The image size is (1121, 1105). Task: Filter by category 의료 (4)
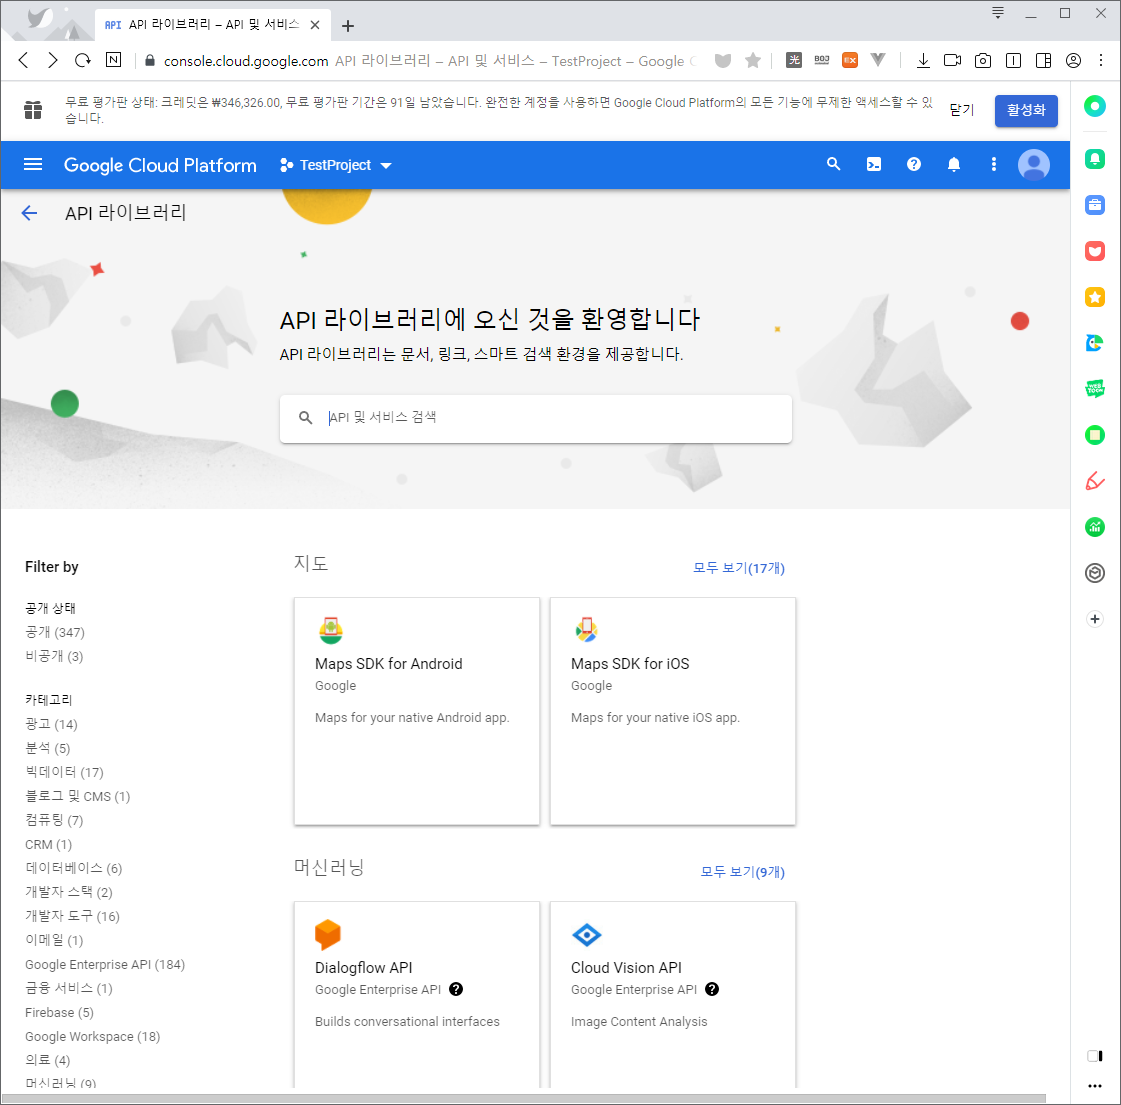48,1060
